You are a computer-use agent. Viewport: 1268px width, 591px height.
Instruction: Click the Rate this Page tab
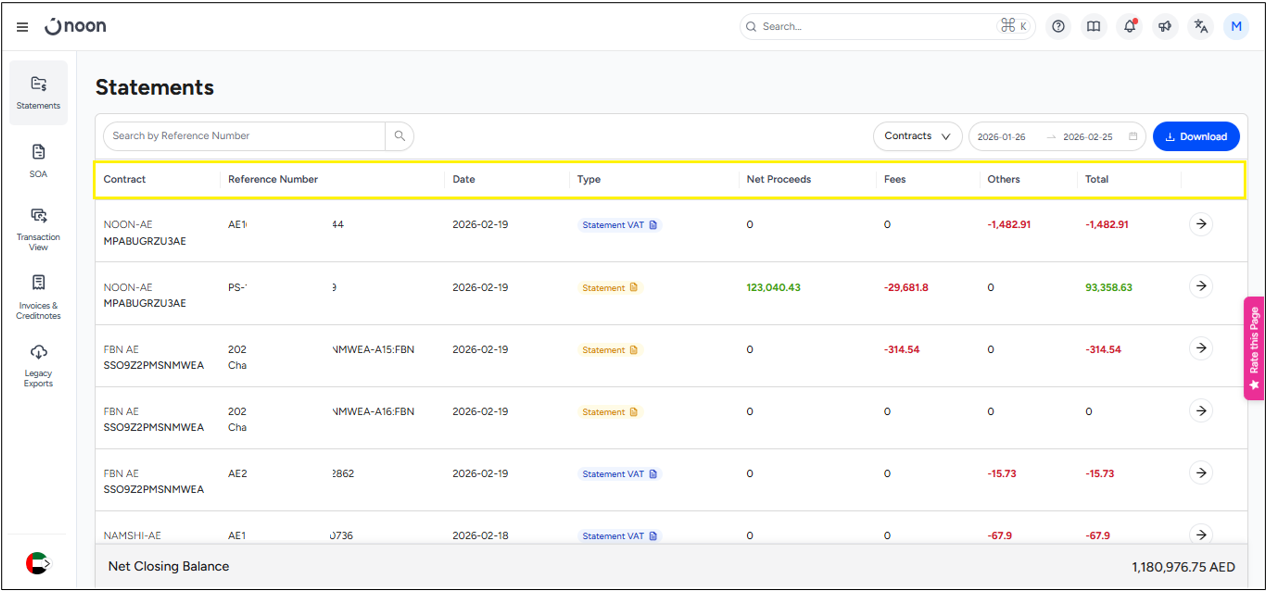1254,348
